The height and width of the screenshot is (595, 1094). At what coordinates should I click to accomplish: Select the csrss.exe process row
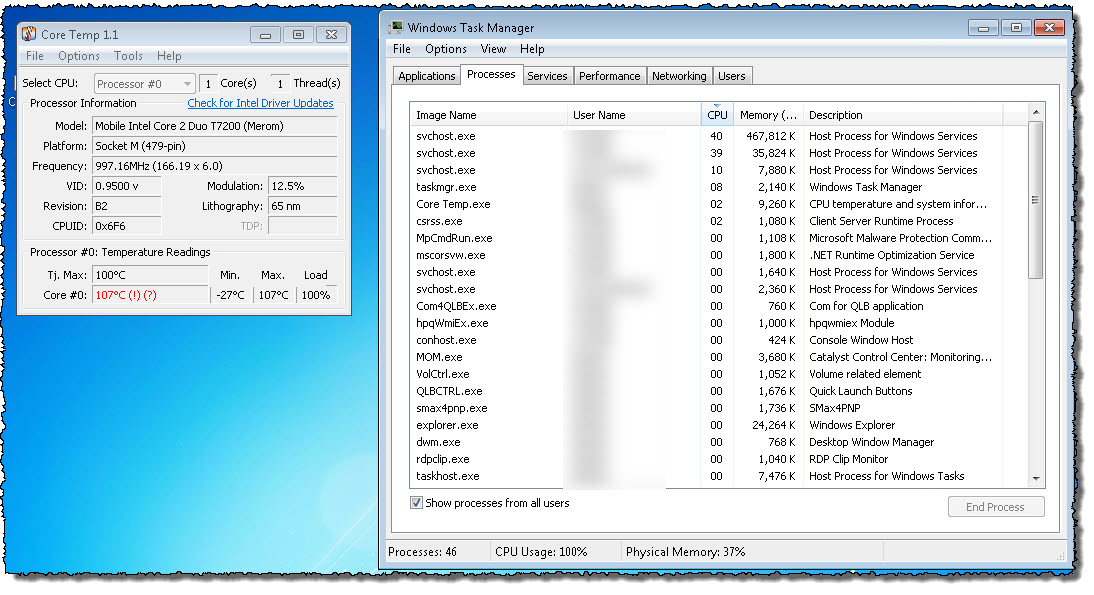706,221
